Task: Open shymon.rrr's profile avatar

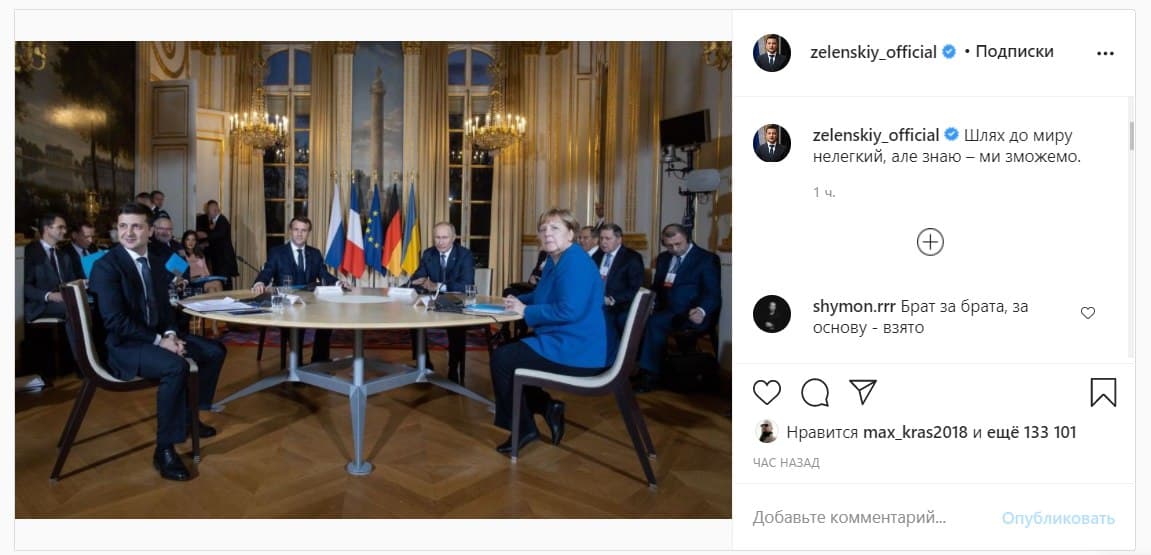Action: click(771, 313)
